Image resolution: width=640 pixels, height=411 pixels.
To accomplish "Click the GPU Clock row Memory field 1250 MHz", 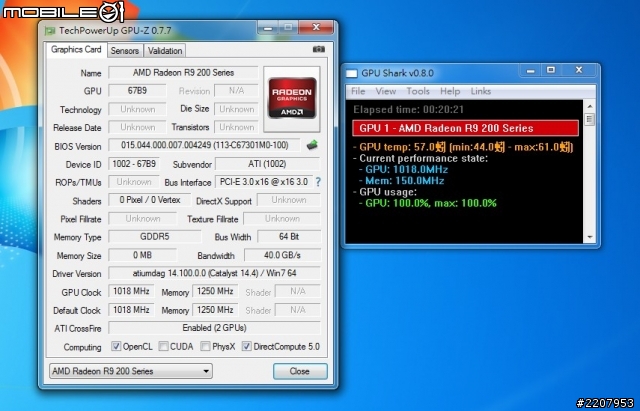I will [215, 291].
